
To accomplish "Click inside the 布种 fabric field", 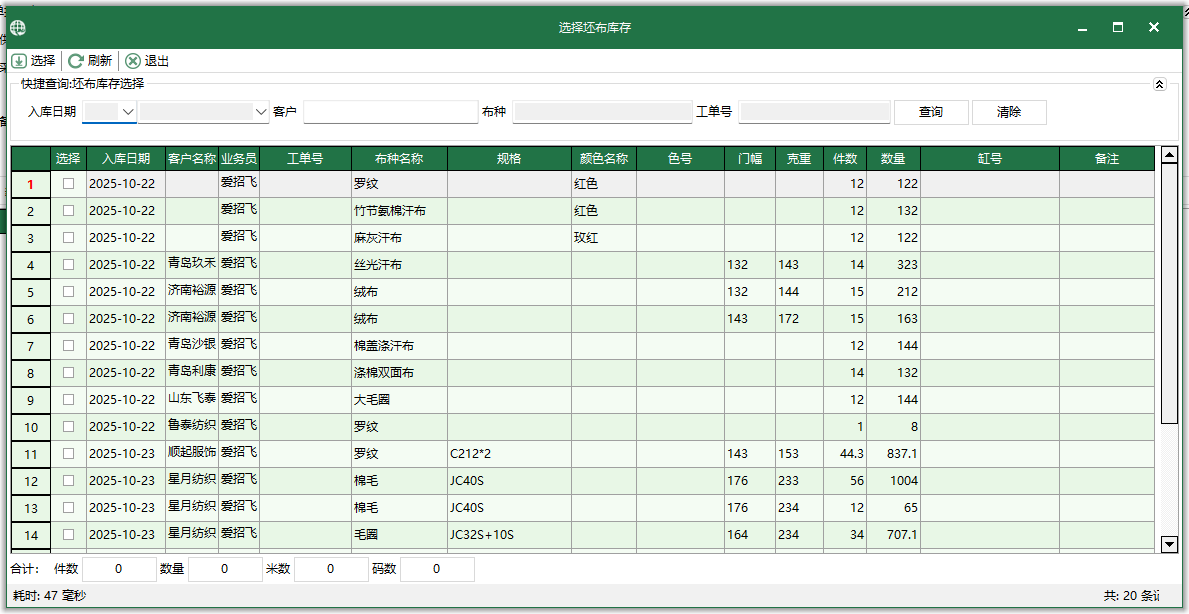I will [603, 111].
